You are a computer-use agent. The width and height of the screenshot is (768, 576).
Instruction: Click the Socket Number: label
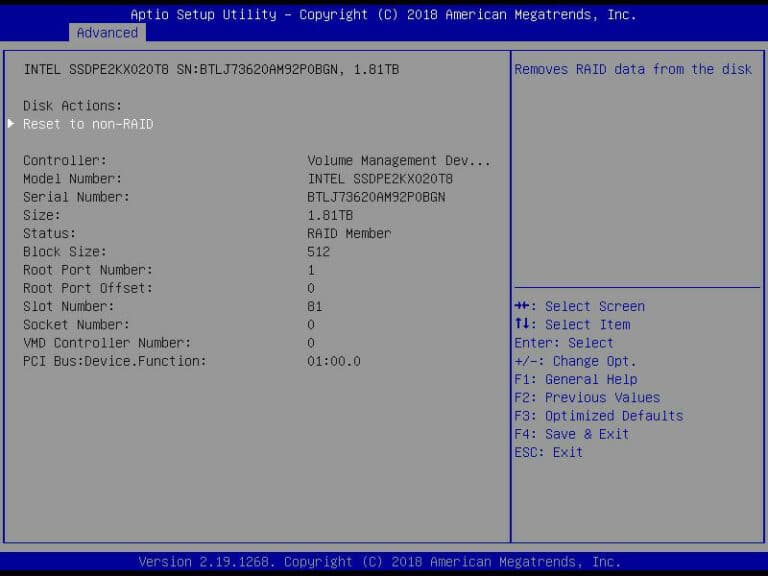pos(76,325)
